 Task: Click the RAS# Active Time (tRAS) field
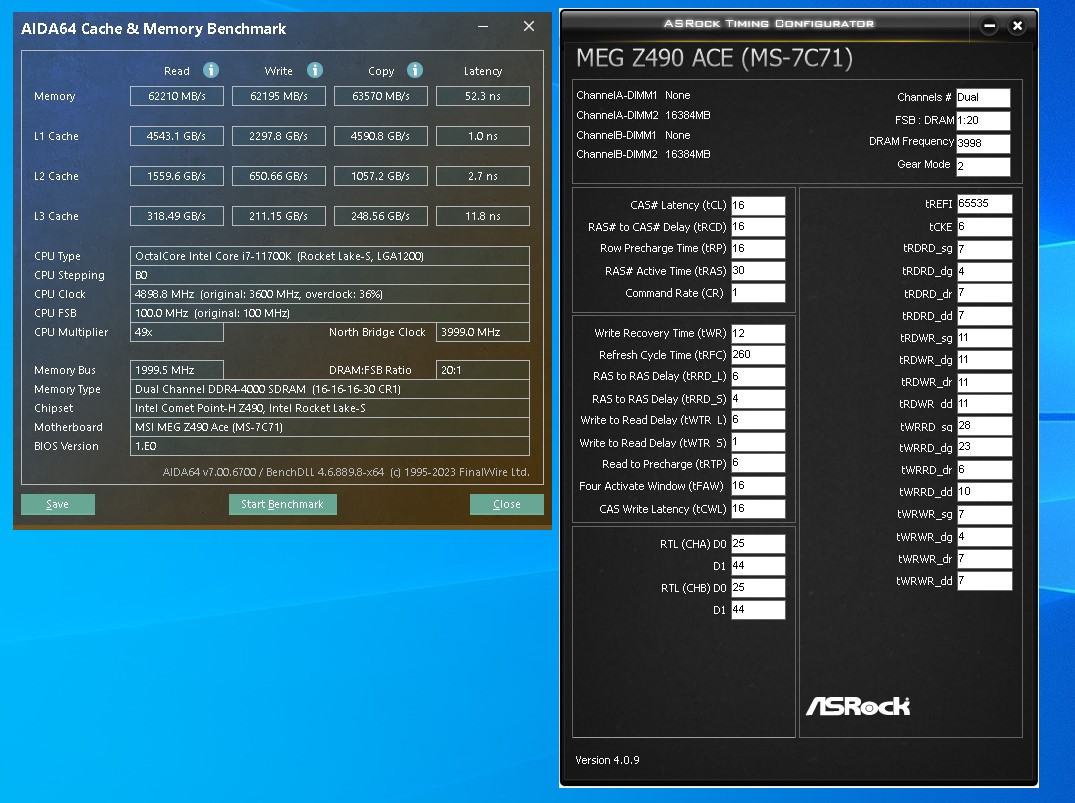click(x=758, y=271)
